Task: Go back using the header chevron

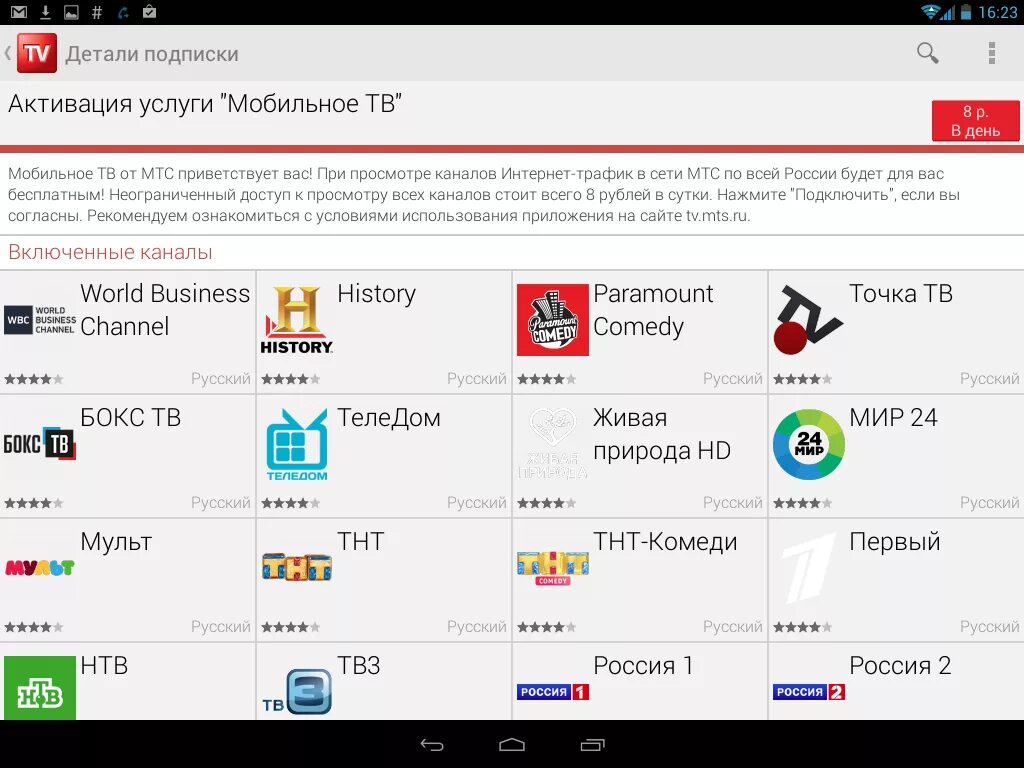Action: tap(8, 53)
